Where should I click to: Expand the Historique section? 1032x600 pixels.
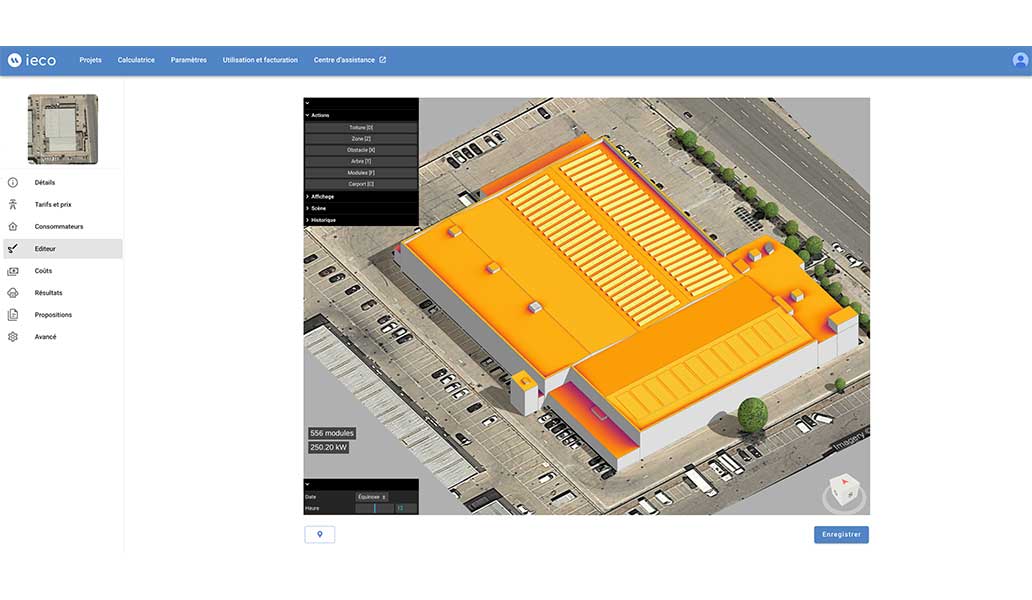pos(308,220)
